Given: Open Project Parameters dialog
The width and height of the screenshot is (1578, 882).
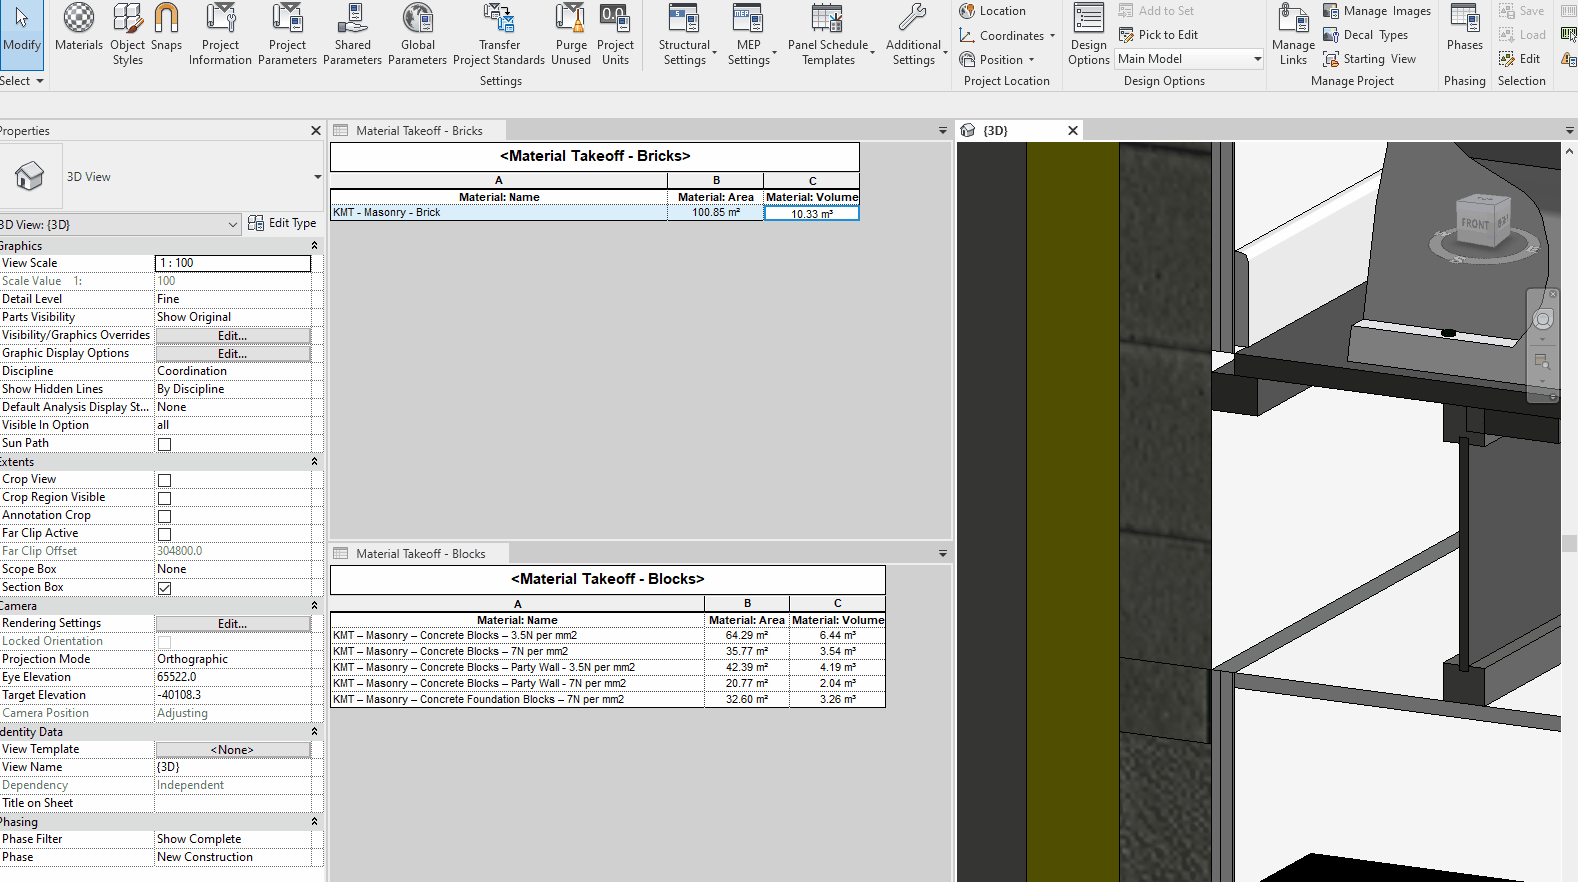Looking at the screenshot, I should [287, 34].
